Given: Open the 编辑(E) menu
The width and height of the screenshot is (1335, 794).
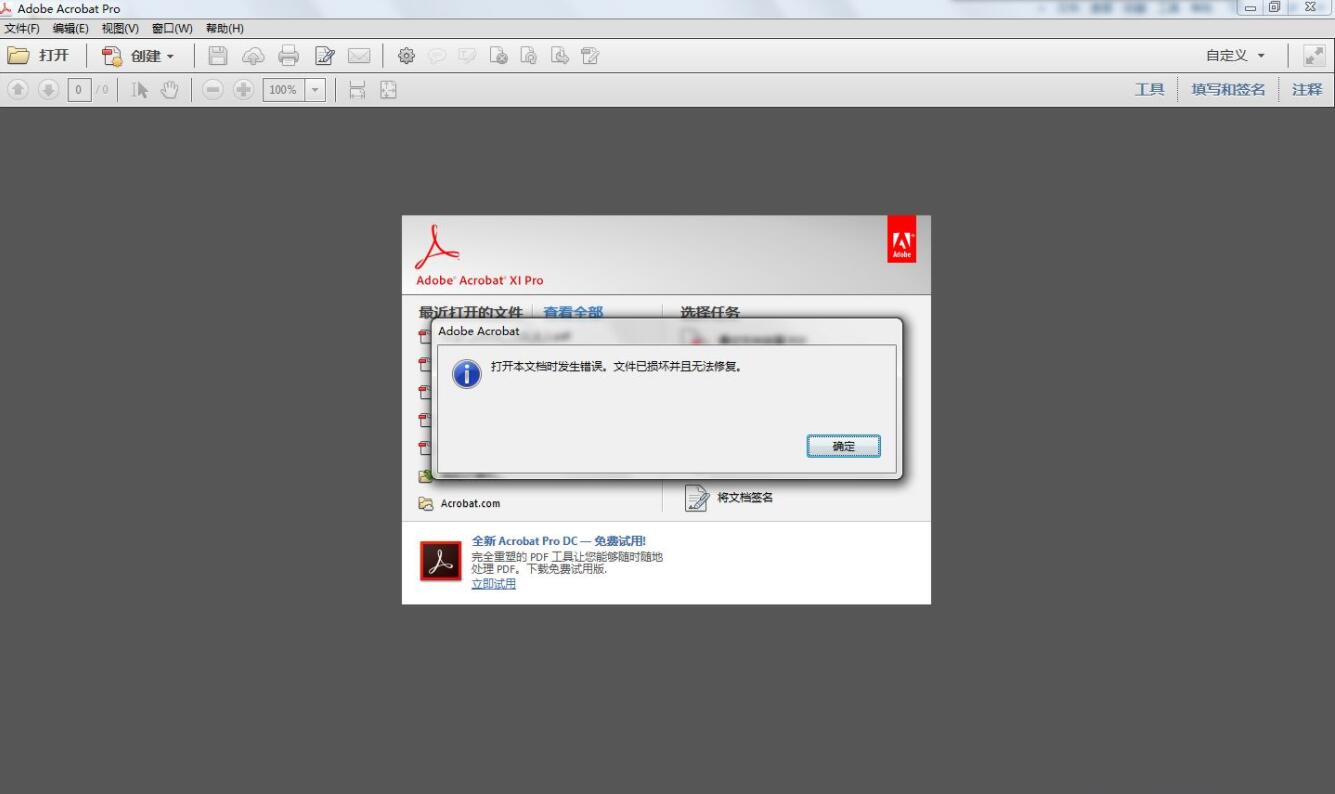Looking at the screenshot, I should [70, 28].
